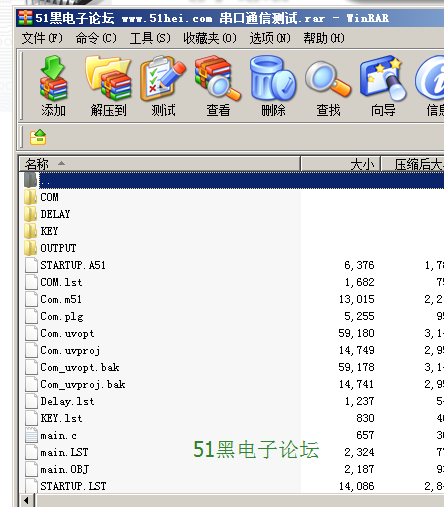Click size value 6,376 of STARTUP.A51
444x507 pixels.
coord(359,265)
